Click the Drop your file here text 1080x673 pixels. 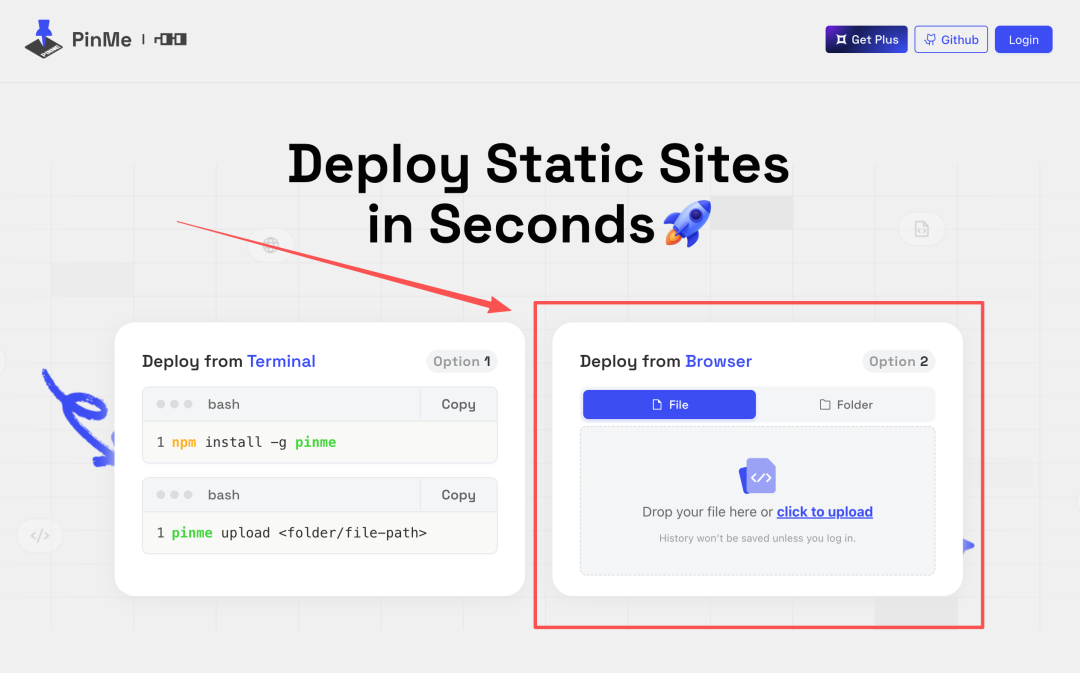pyautogui.click(x=707, y=512)
